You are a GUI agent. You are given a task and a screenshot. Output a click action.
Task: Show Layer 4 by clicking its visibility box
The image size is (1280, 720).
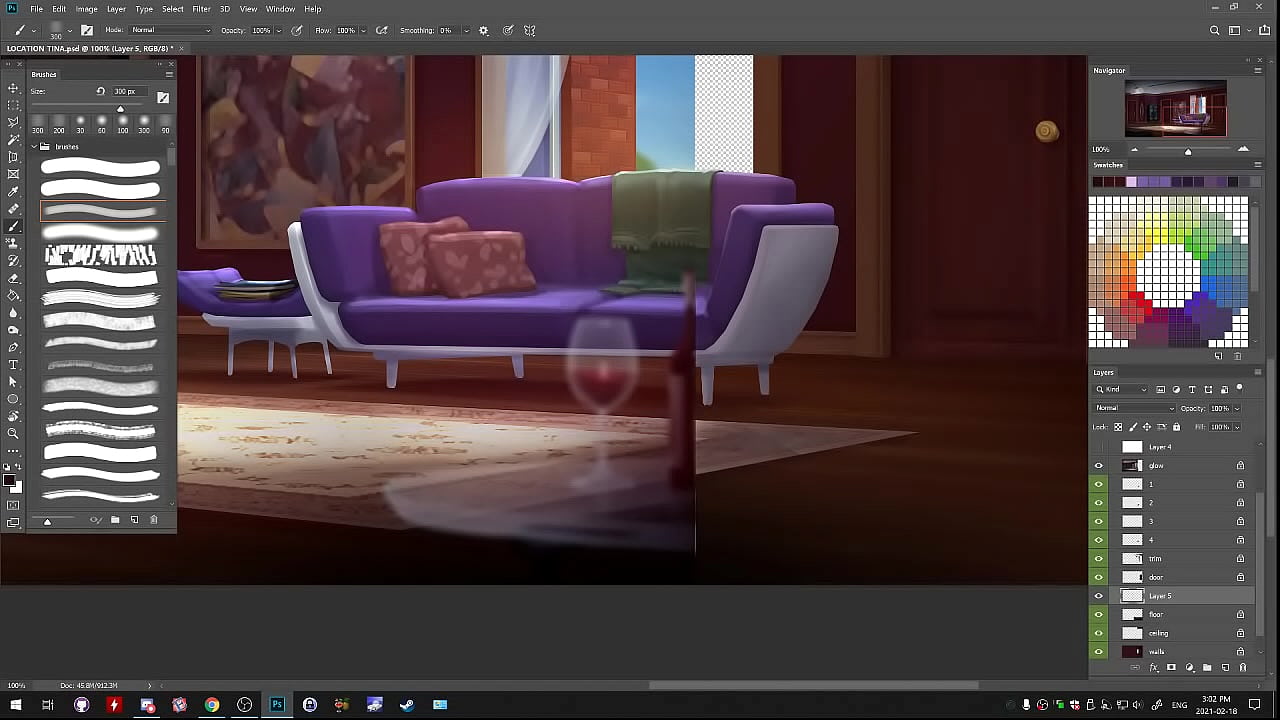point(1099,447)
